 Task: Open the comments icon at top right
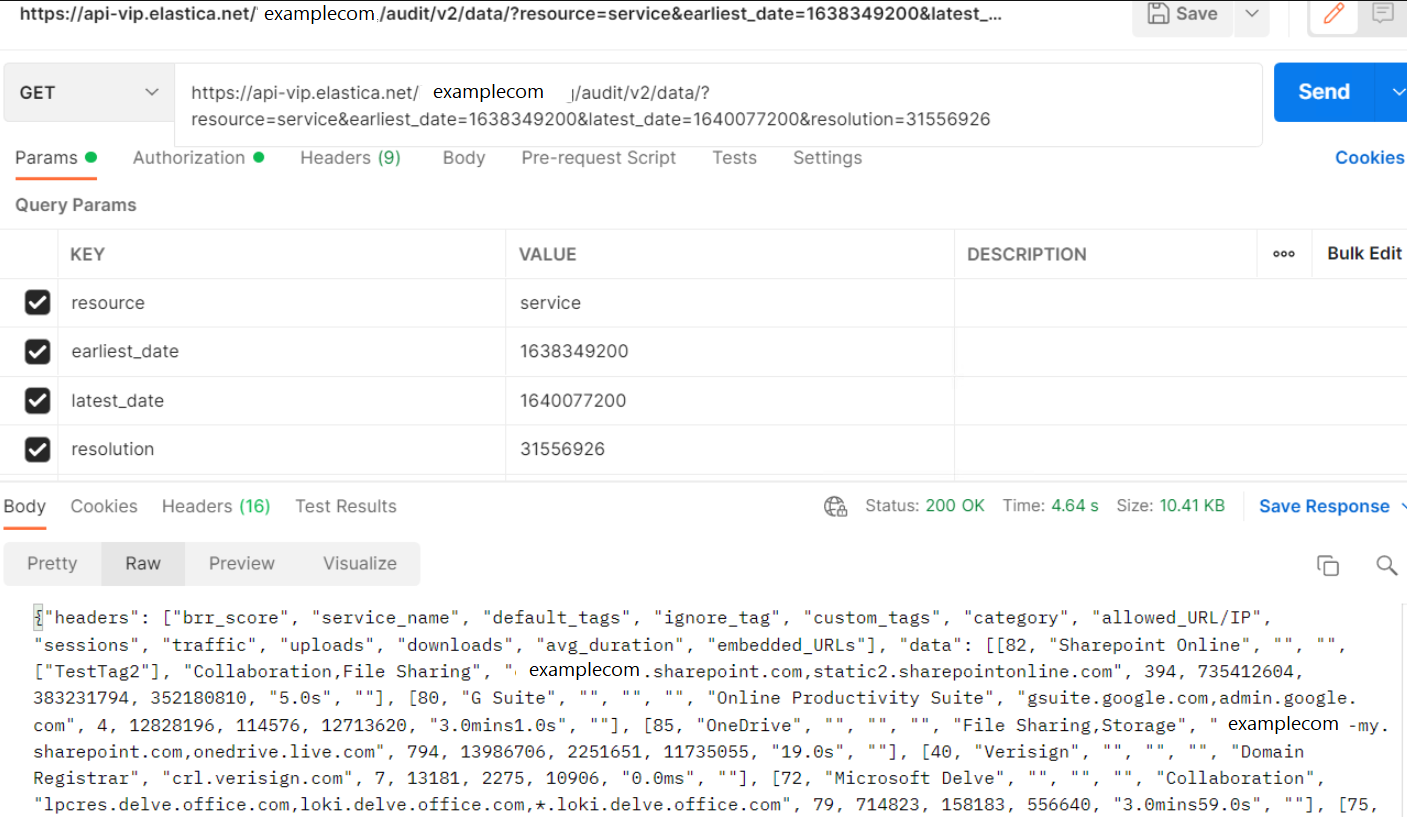click(1383, 14)
